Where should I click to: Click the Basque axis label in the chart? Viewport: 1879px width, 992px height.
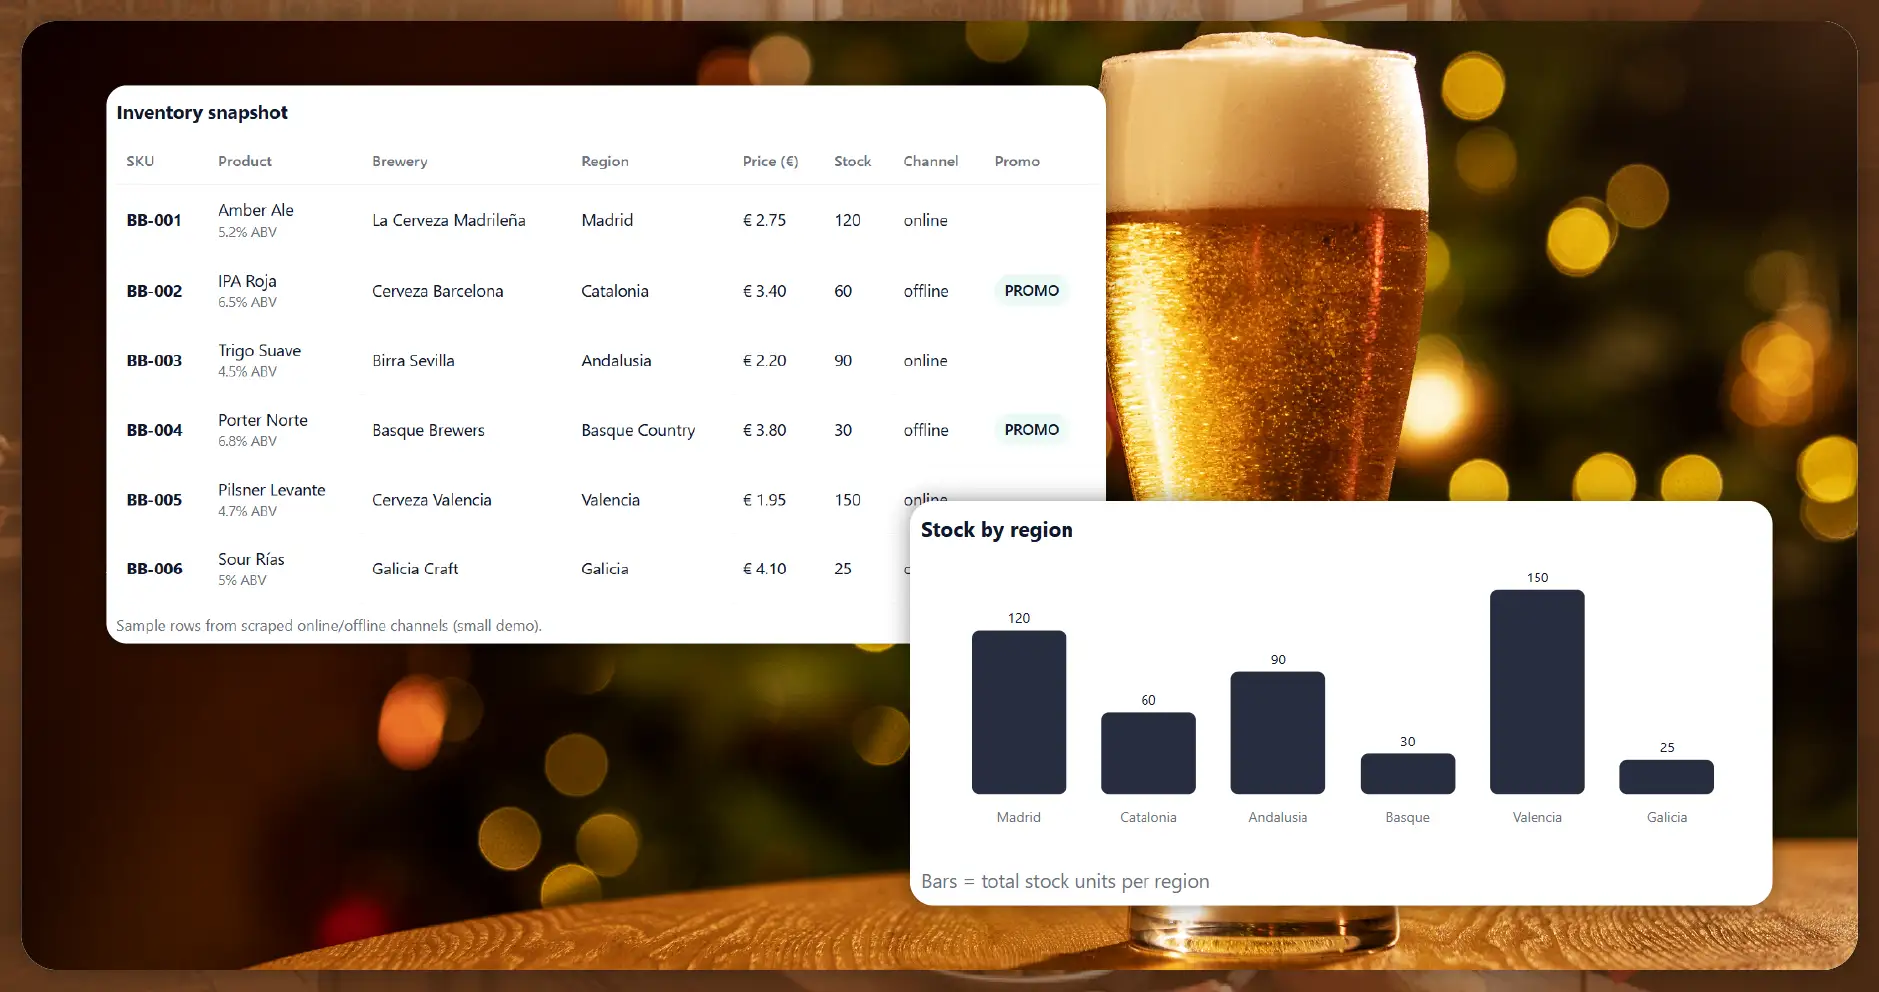point(1406,817)
